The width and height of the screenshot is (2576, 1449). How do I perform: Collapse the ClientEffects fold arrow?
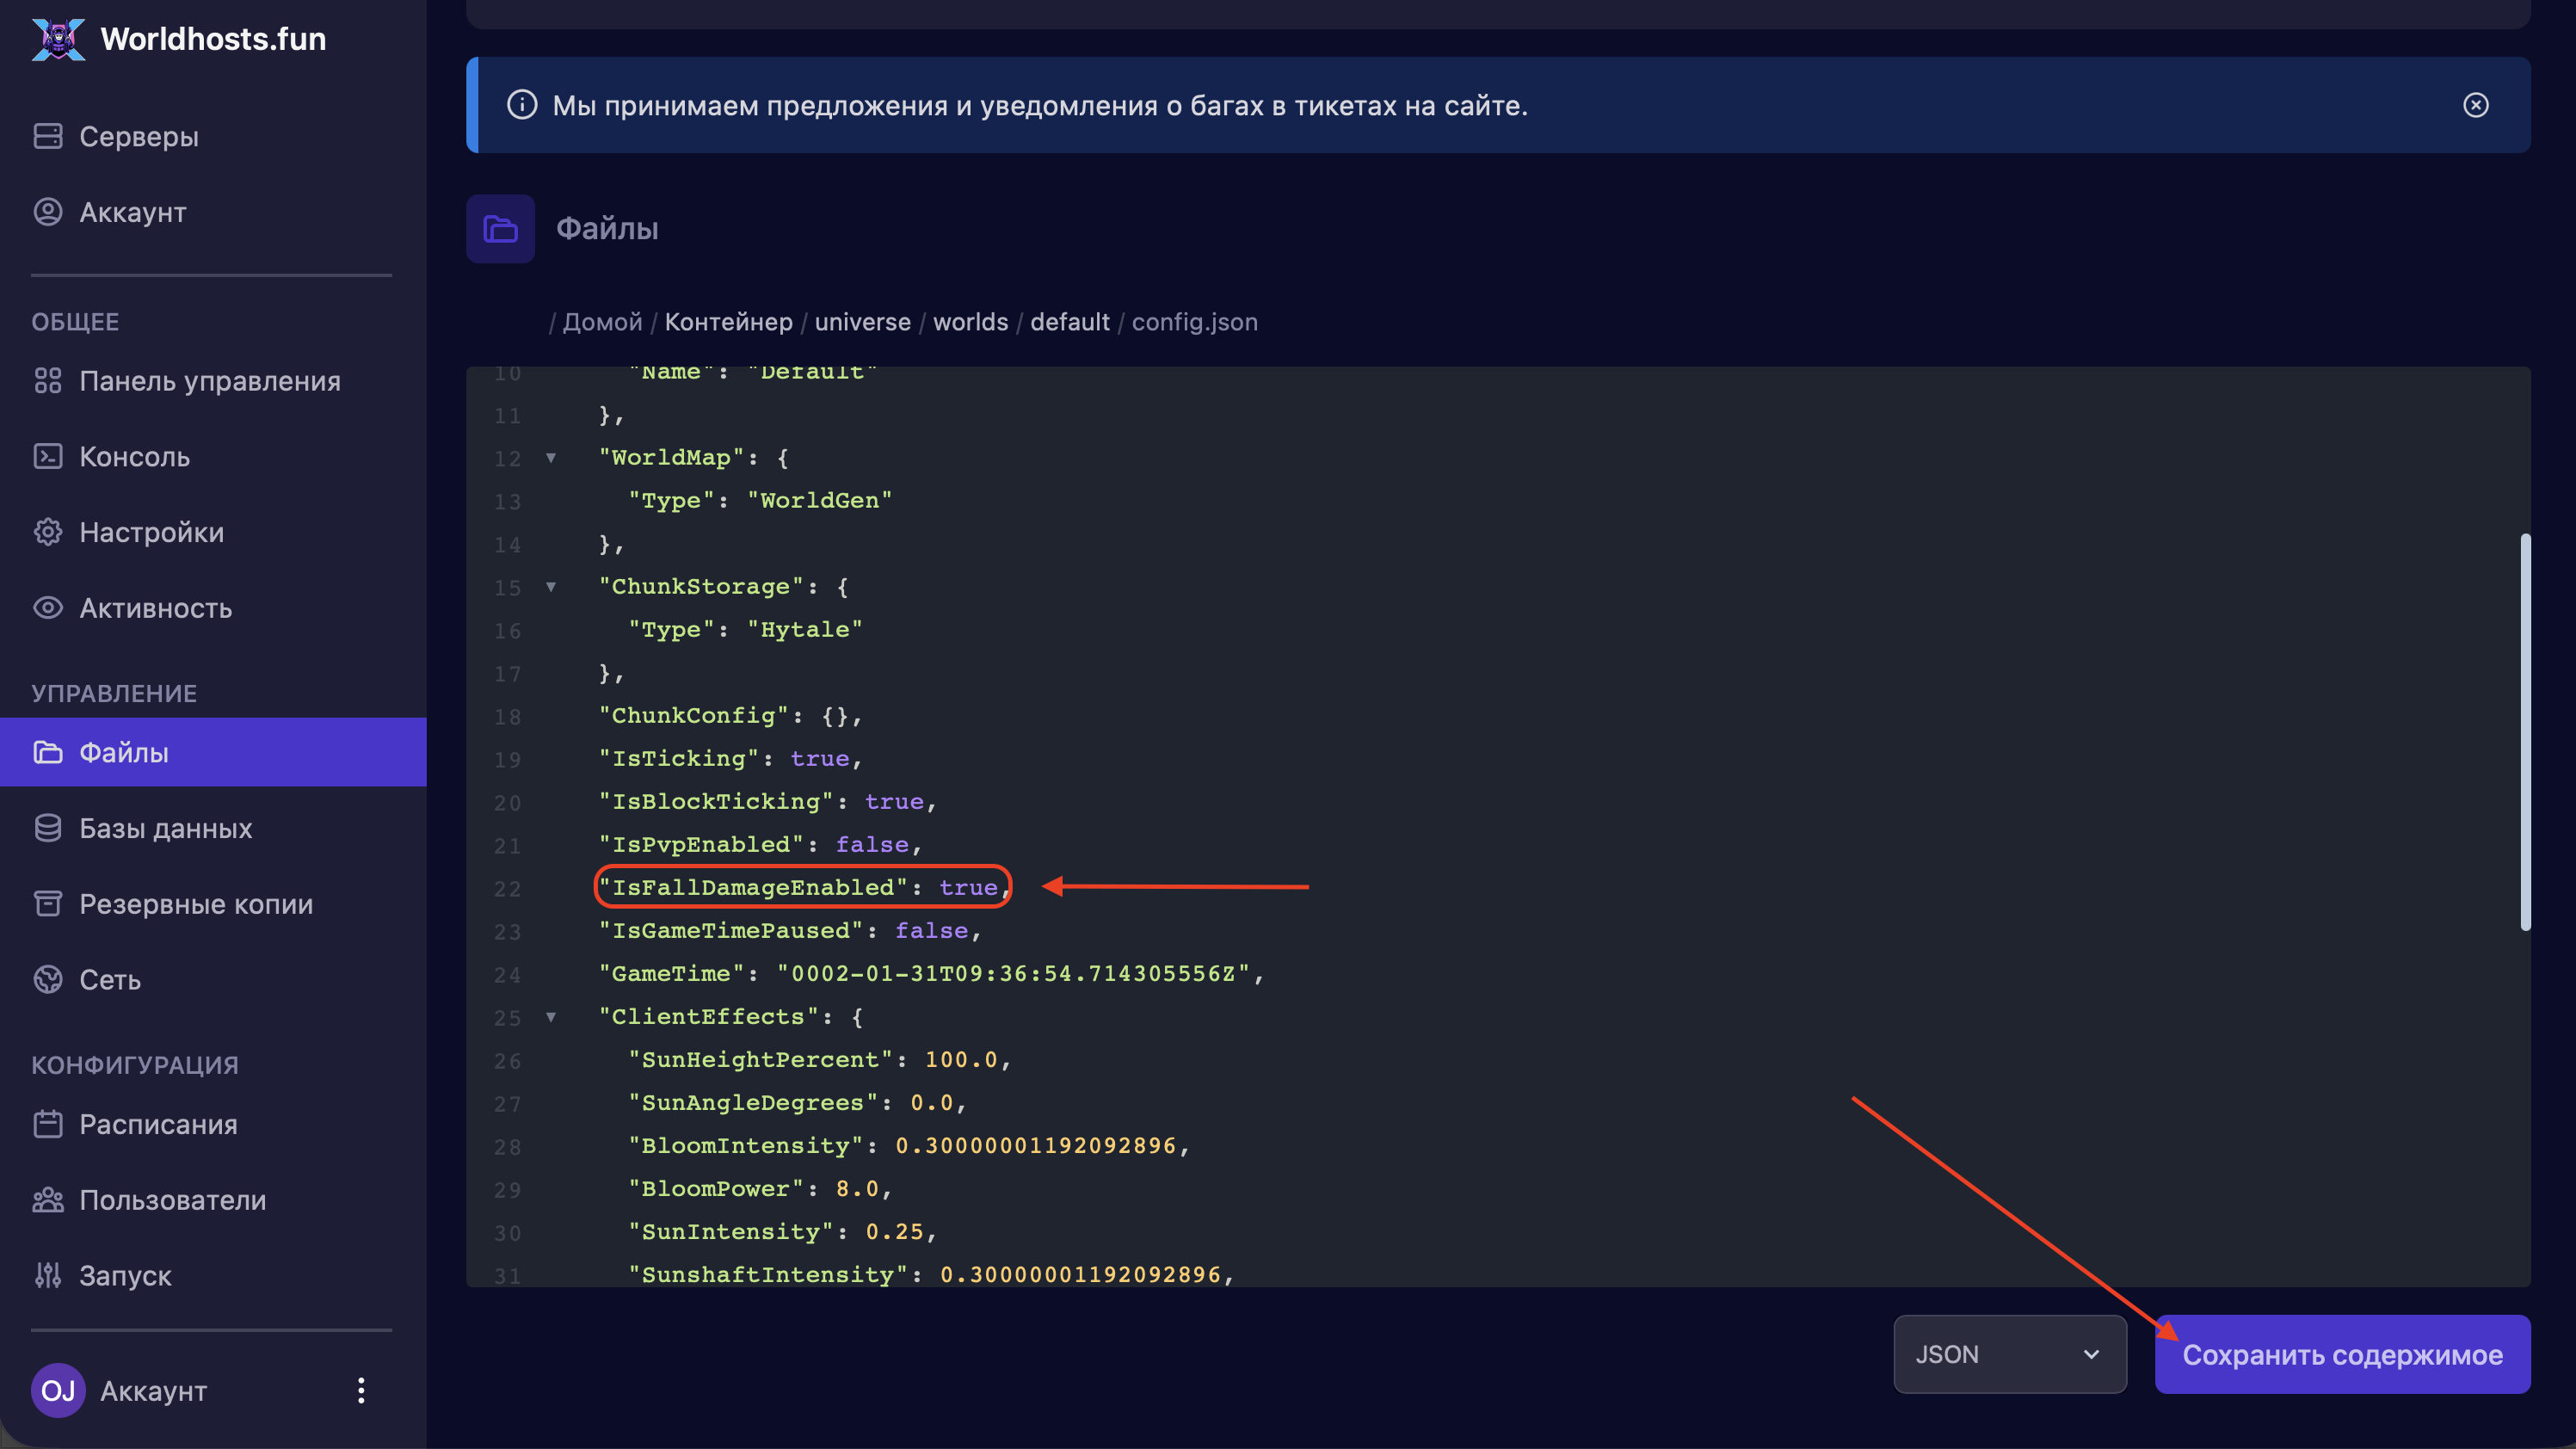[x=551, y=1017]
